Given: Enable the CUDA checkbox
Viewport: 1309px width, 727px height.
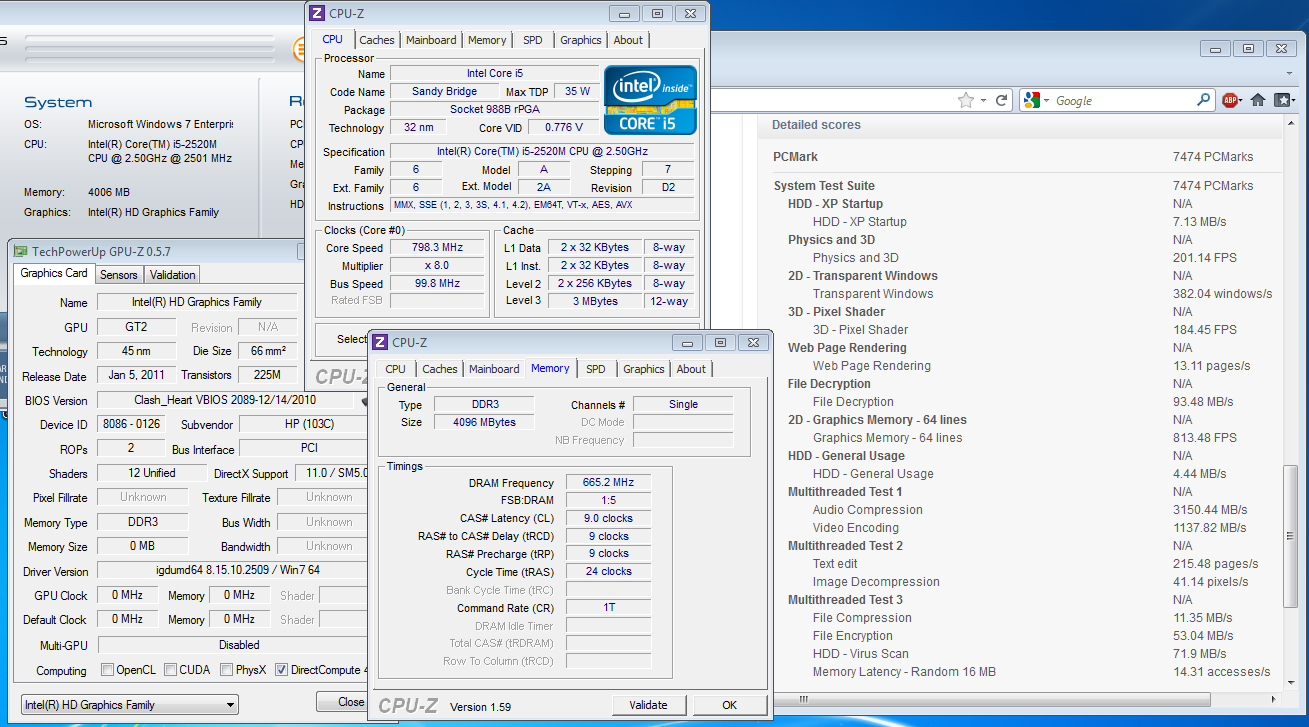Looking at the screenshot, I should tap(171, 670).
